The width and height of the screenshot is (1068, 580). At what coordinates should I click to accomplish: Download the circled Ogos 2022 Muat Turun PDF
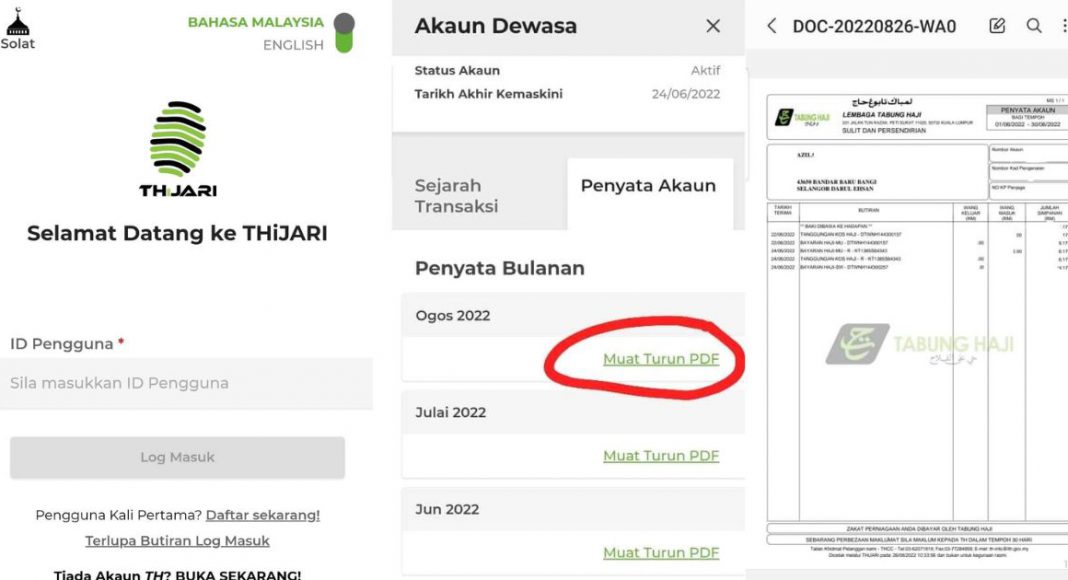[659, 359]
